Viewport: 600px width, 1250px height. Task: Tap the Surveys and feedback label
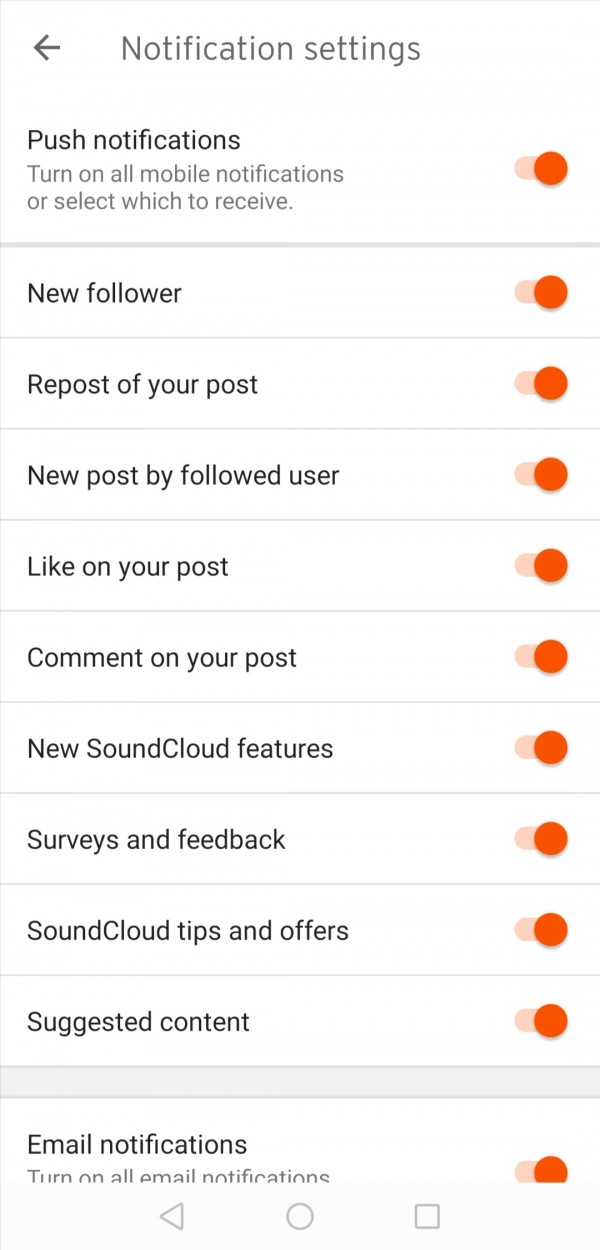tap(156, 839)
